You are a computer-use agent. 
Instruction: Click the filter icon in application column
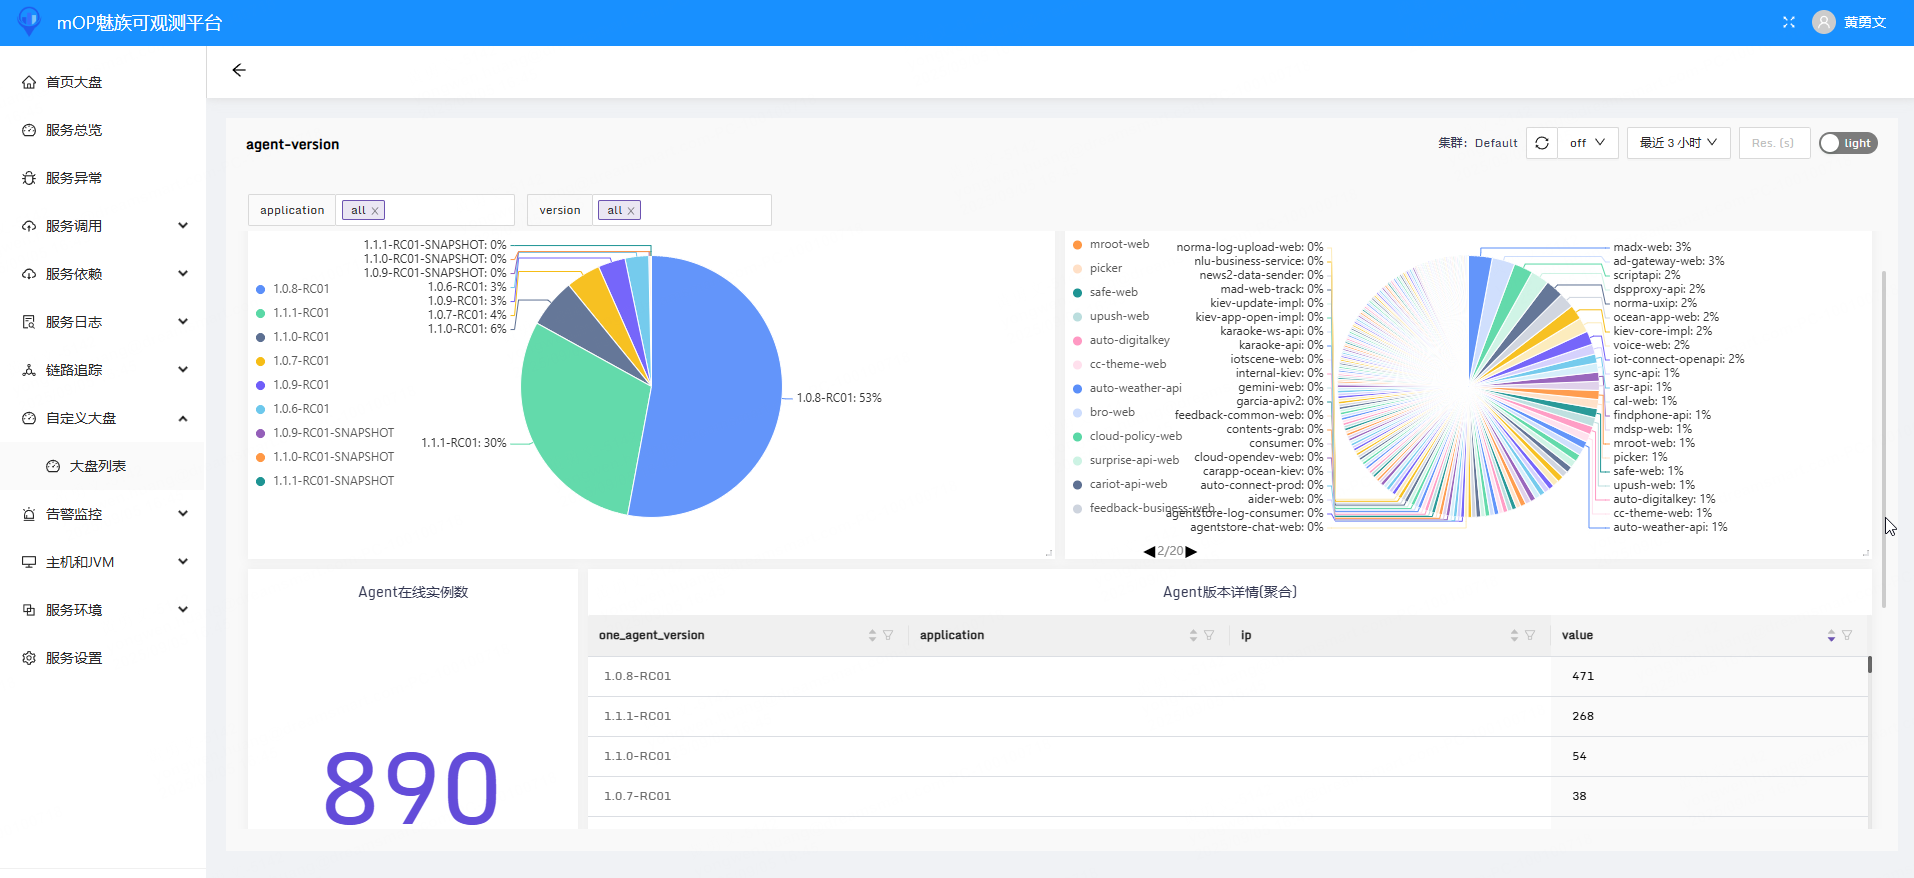[x=1209, y=636]
